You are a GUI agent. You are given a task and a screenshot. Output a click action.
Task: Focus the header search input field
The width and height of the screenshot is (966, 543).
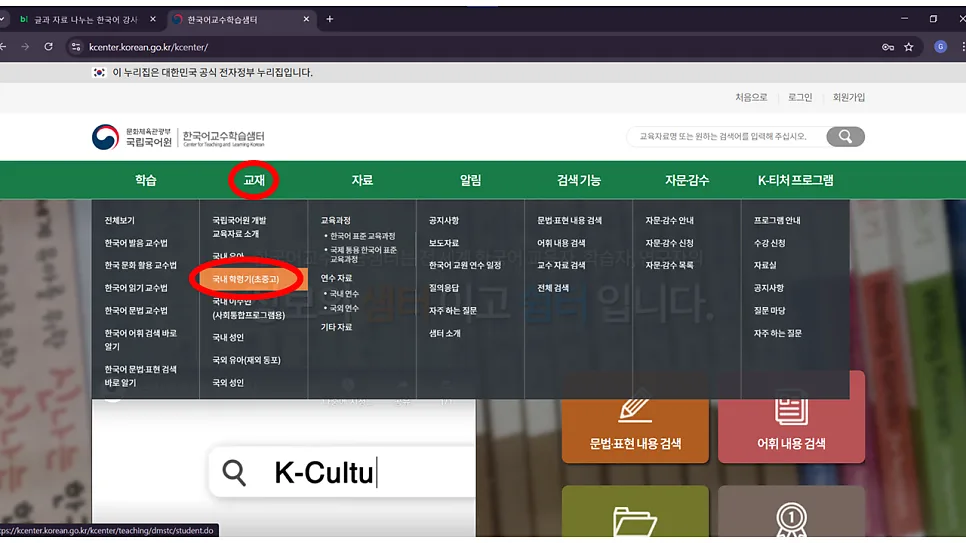pyautogui.click(x=727, y=136)
